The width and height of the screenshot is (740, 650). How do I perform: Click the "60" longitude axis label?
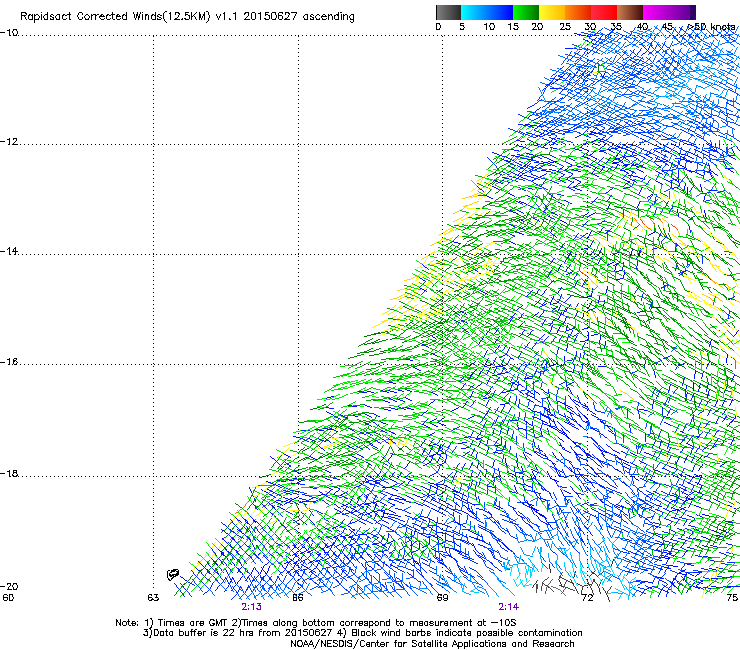[8, 598]
